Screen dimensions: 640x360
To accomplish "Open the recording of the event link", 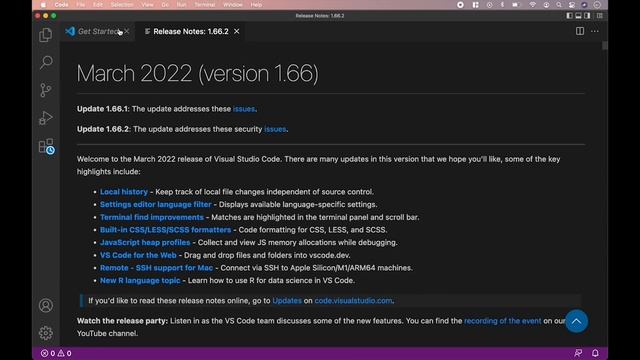I will [x=502, y=321].
